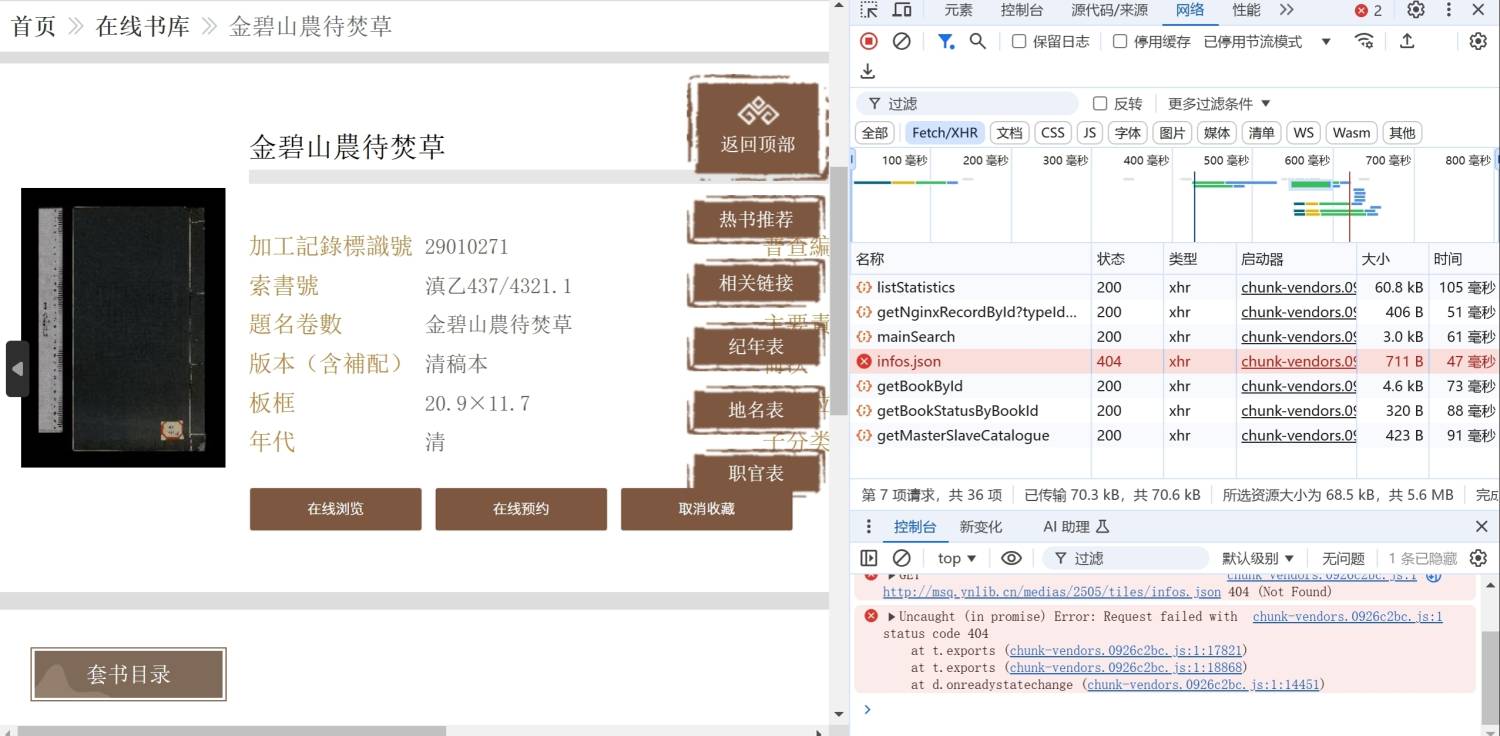Open network search with the magnifier icon

pos(978,41)
